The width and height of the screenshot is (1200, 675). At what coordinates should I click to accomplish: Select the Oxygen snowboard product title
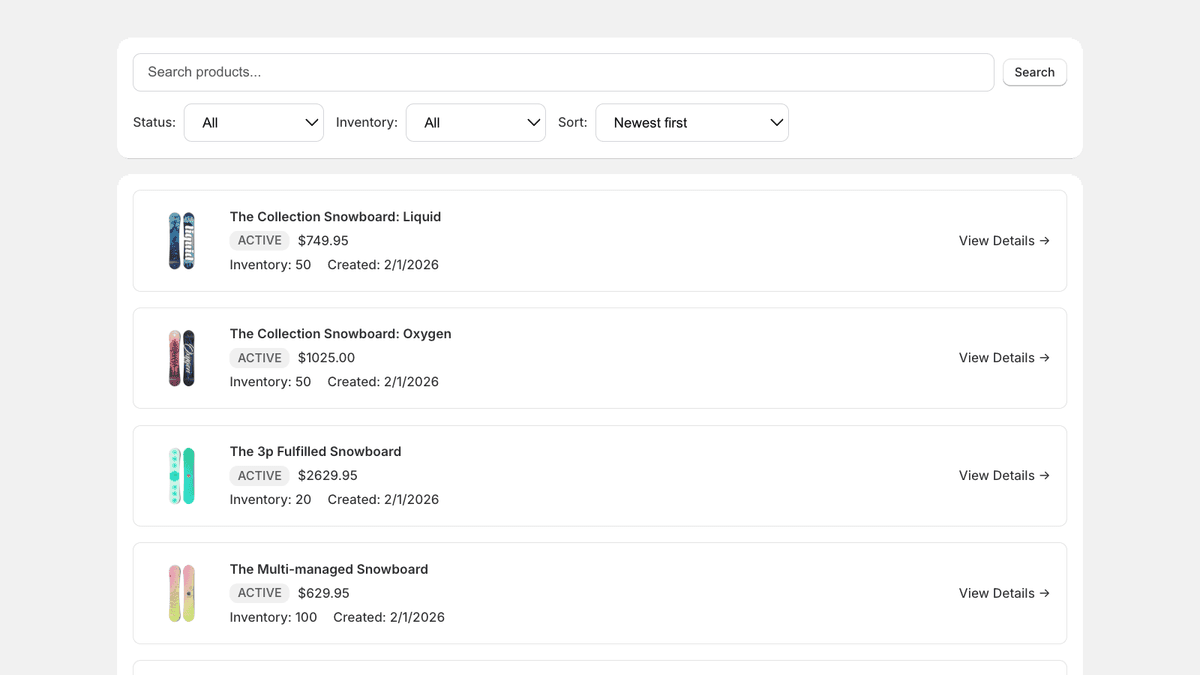(340, 333)
